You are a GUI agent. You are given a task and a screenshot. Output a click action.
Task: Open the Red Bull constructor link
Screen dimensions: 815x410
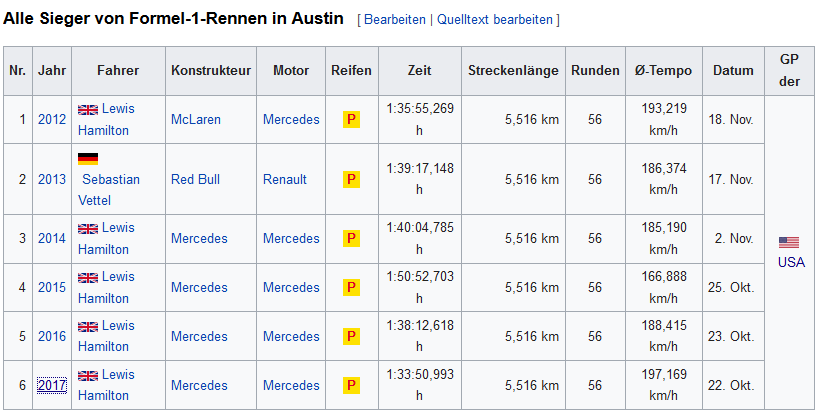(195, 179)
